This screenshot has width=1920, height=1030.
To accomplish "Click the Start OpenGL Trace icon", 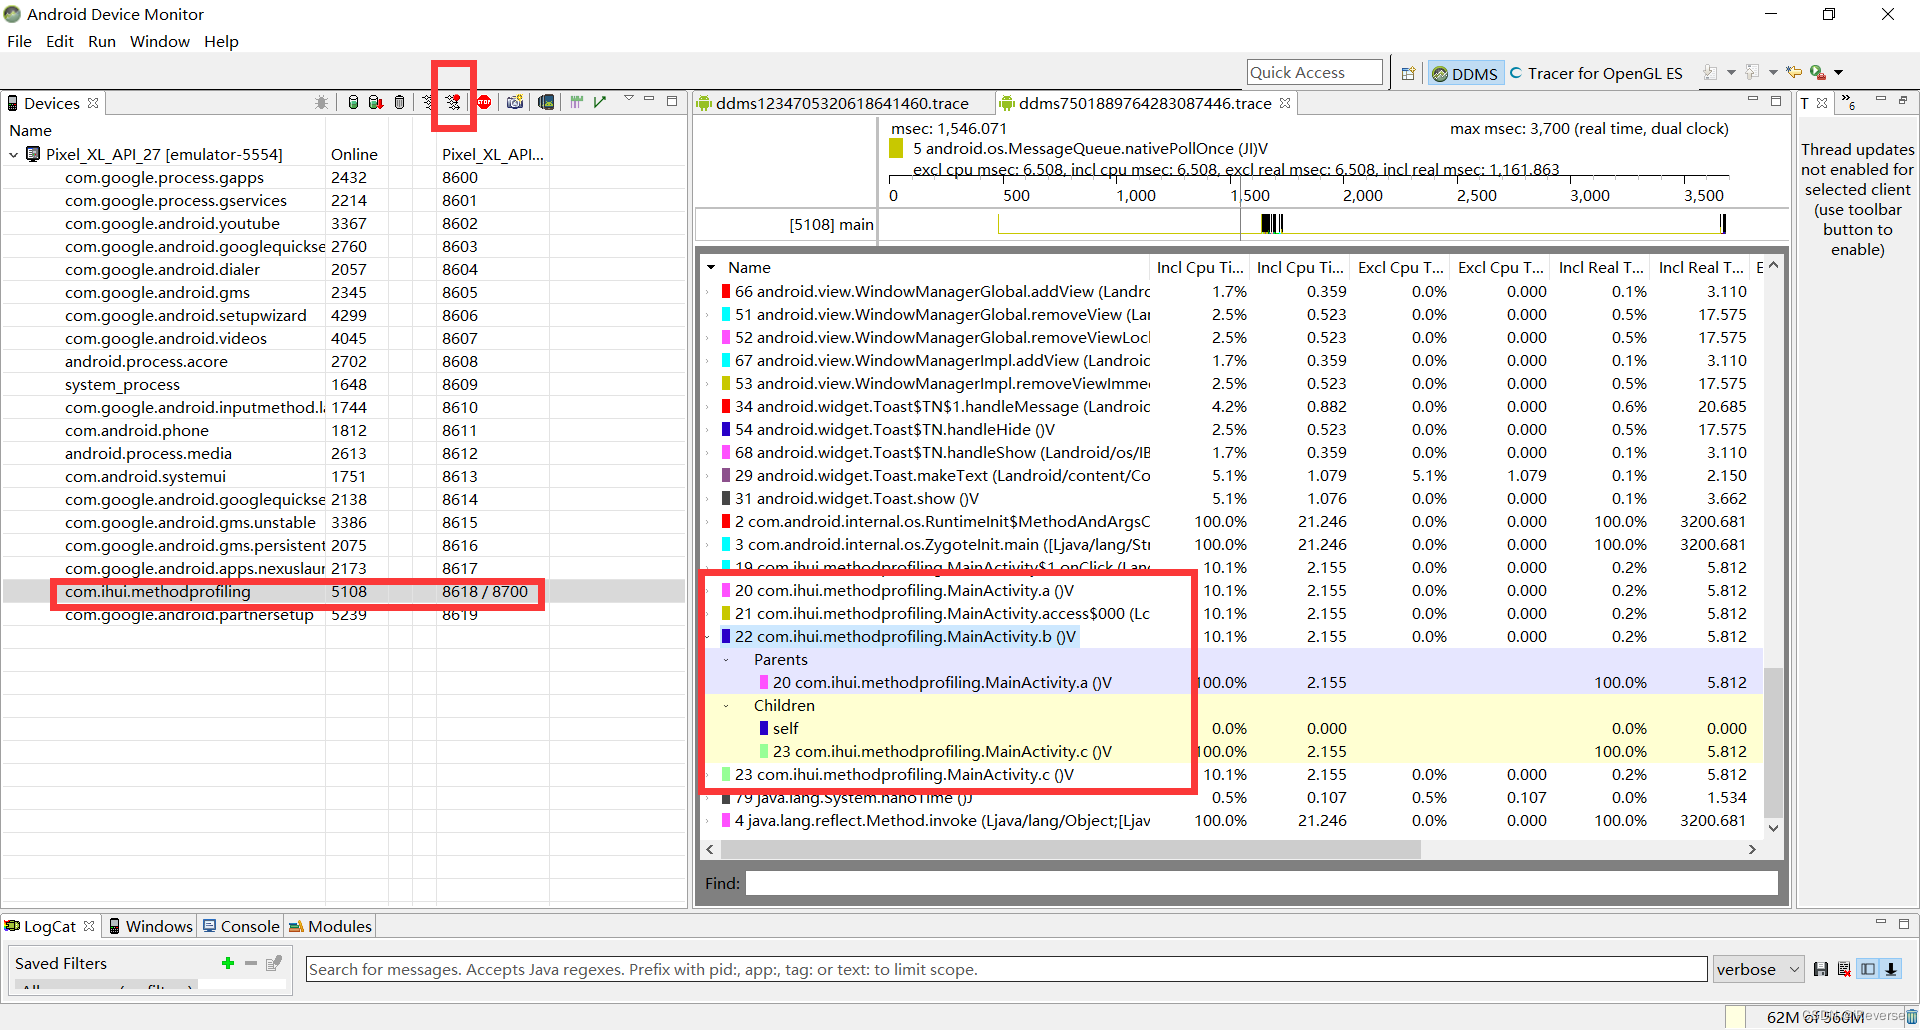I will click(600, 102).
